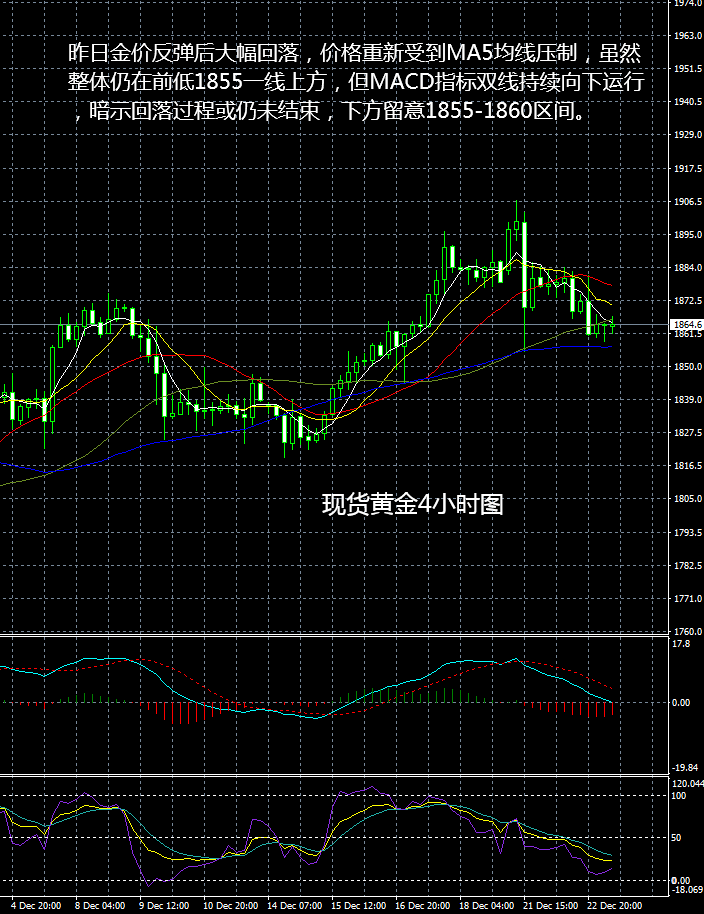Image resolution: width=704 pixels, height=914 pixels.
Task: Click the annotation line mentioning 1855-1860区间
Action: pyautogui.click(x=330, y=110)
